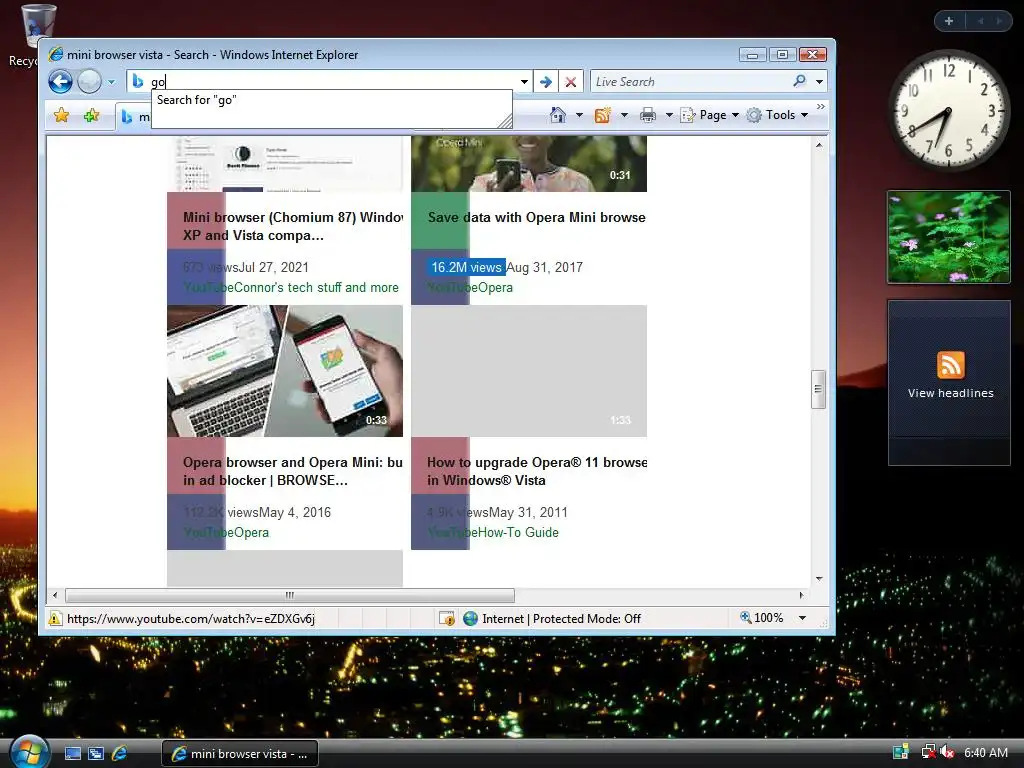Click the Show Desktop quick launch icon

[72, 754]
